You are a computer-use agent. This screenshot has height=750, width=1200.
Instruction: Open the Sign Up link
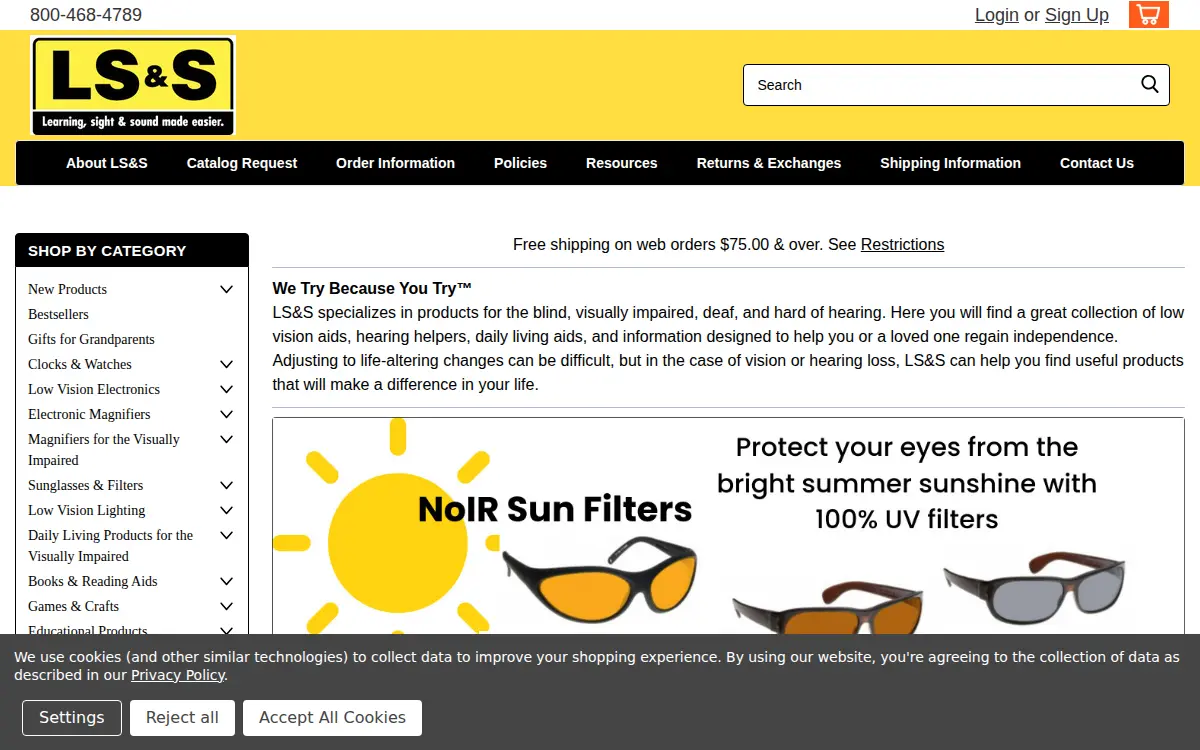tap(1077, 15)
